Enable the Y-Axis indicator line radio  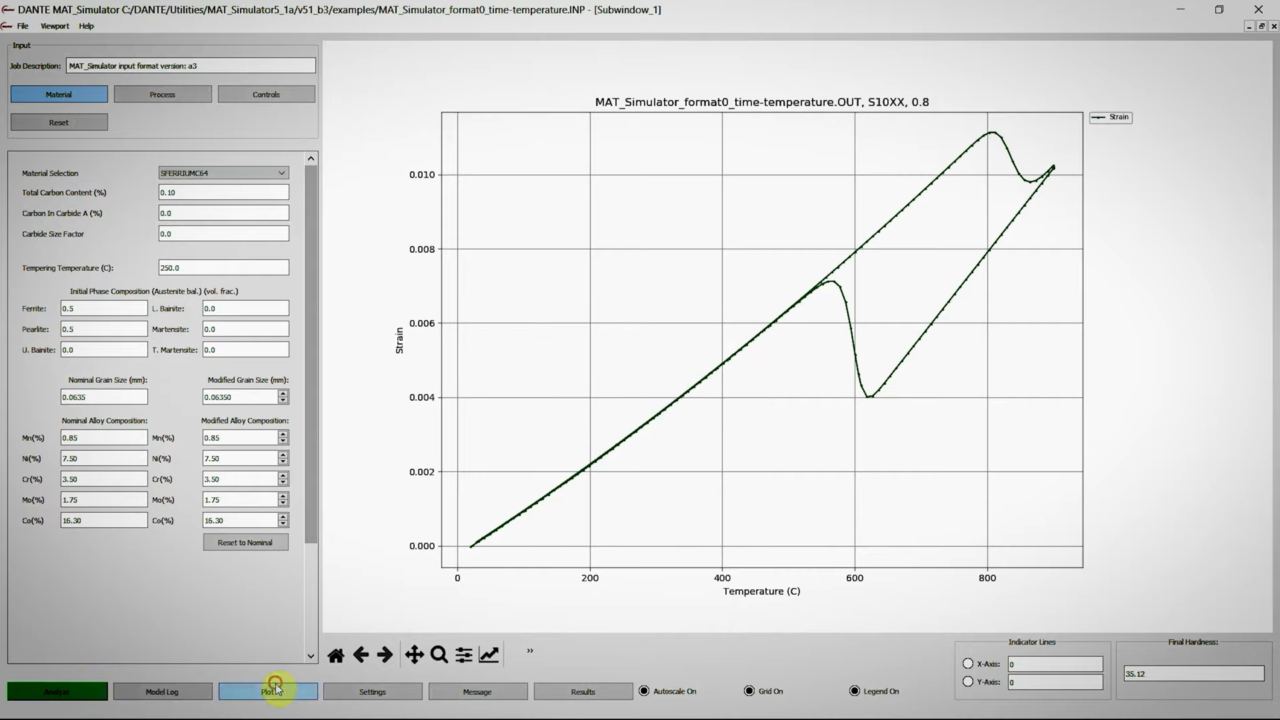968,682
